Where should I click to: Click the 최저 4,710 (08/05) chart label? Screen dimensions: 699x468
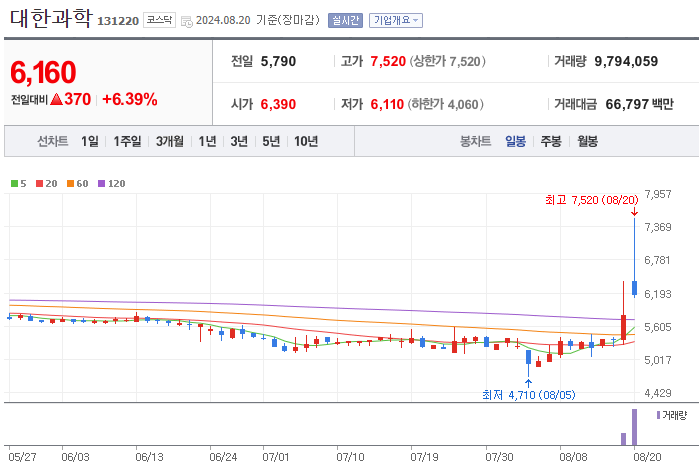point(529,395)
